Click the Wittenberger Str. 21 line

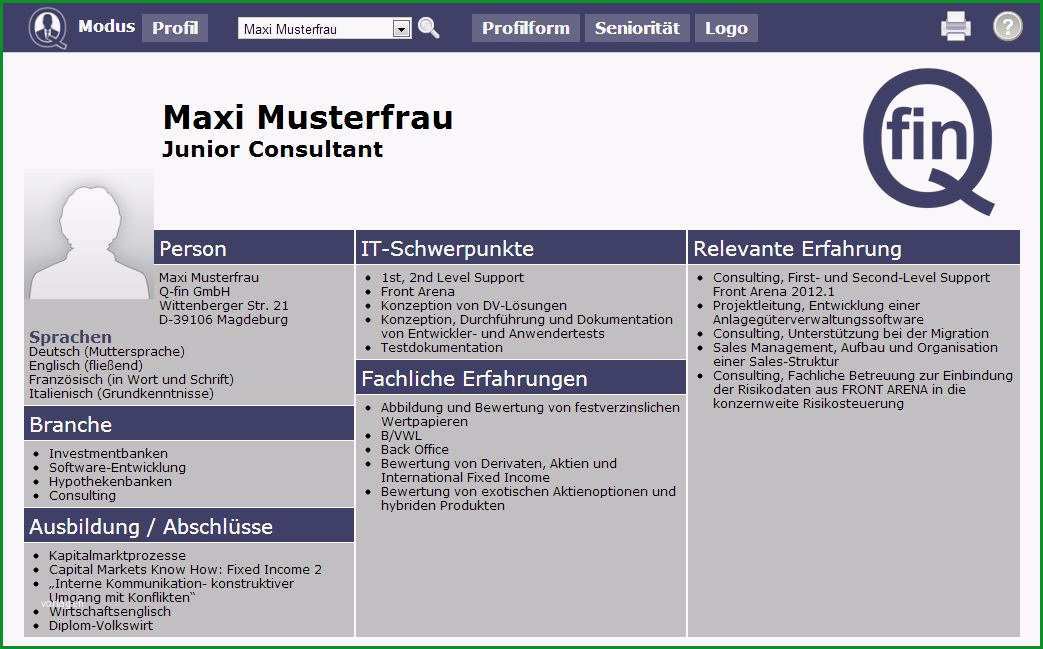point(224,305)
